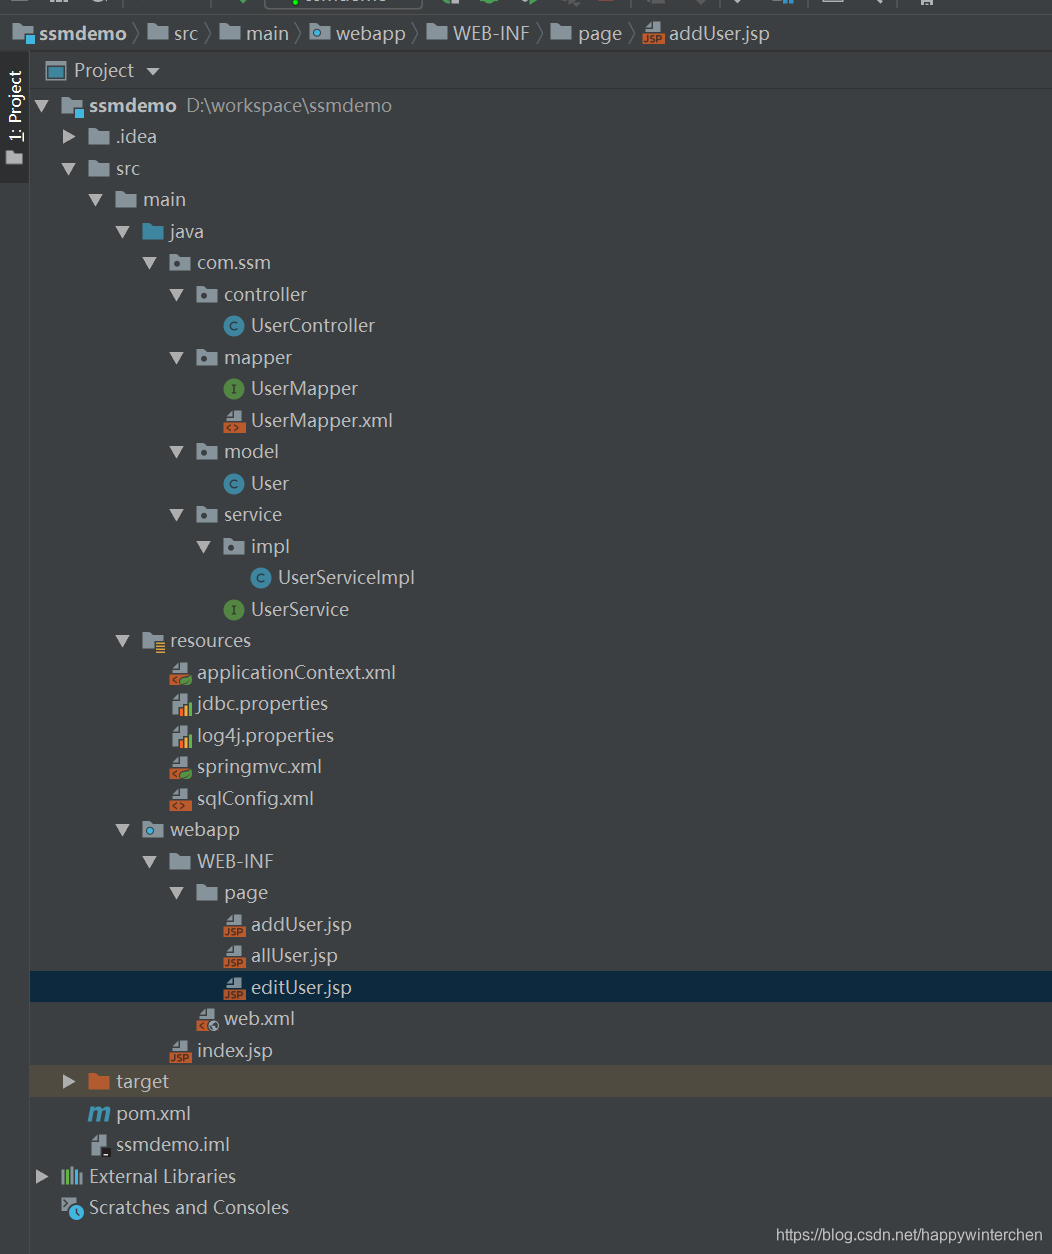Image resolution: width=1052 pixels, height=1254 pixels.
Task: Select the UserController class name
Action: pyautogui.click(x=313, y=326)
